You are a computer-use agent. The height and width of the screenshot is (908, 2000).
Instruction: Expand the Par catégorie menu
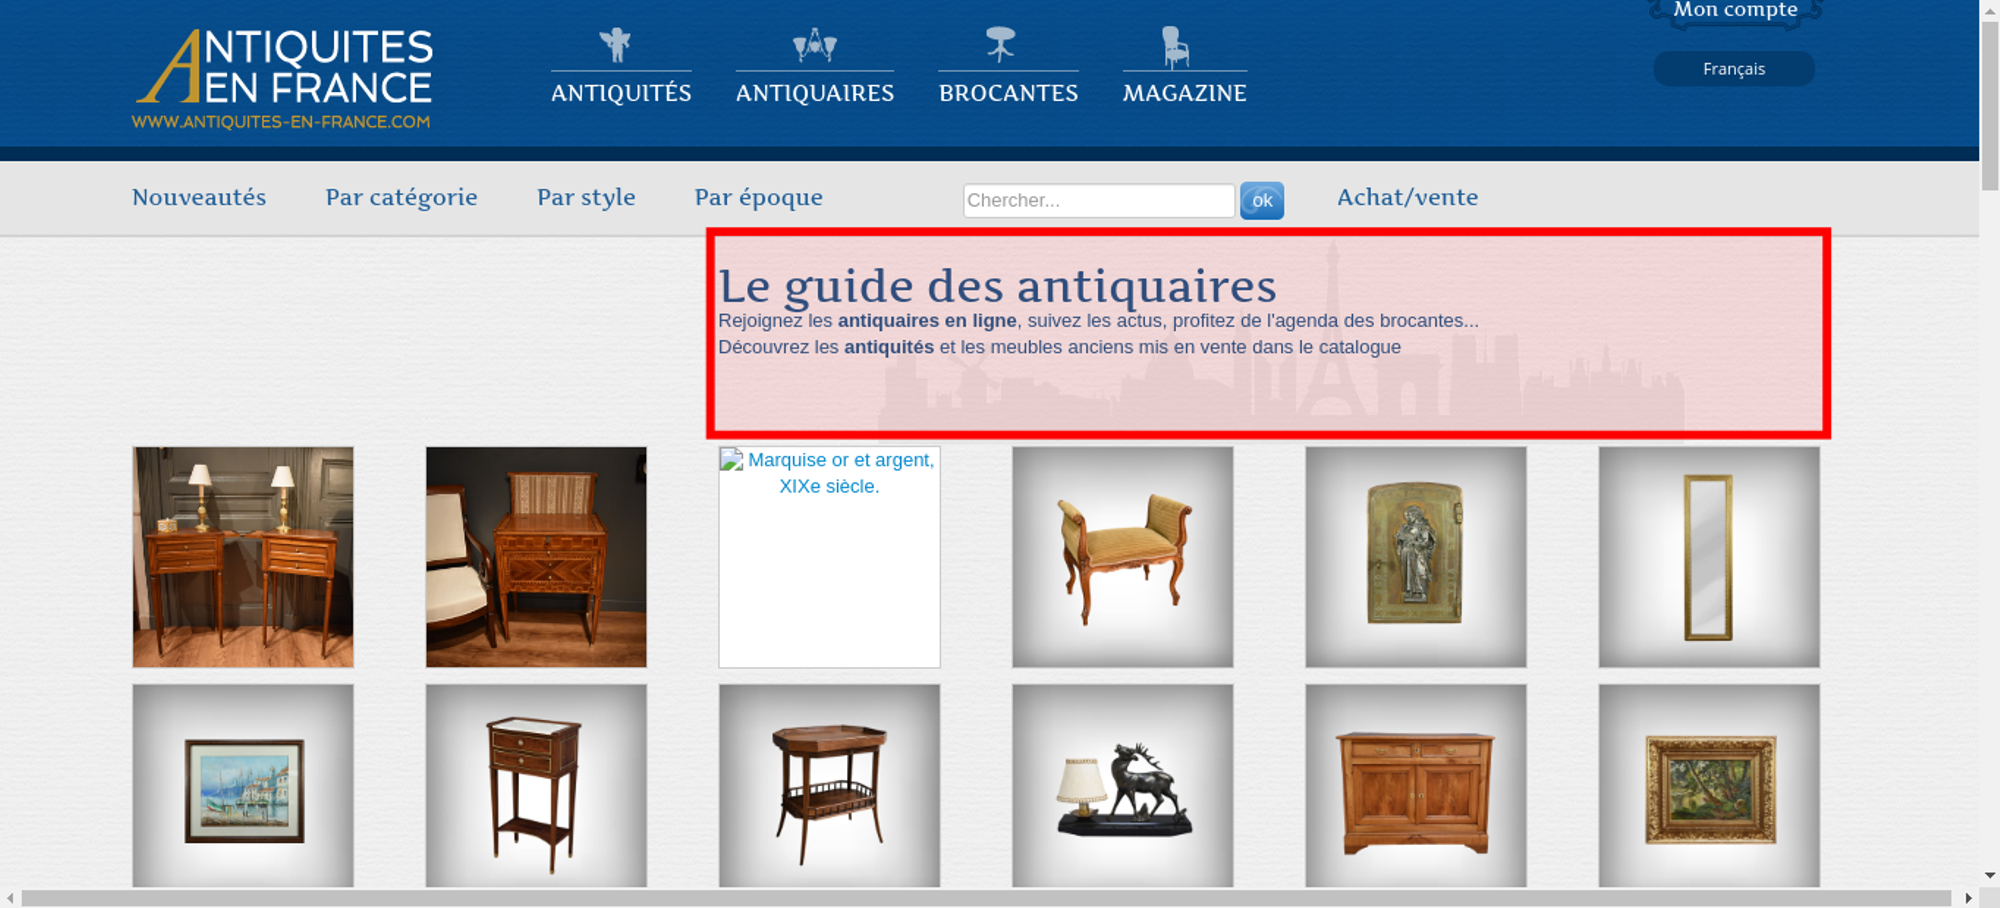(401, 197)
